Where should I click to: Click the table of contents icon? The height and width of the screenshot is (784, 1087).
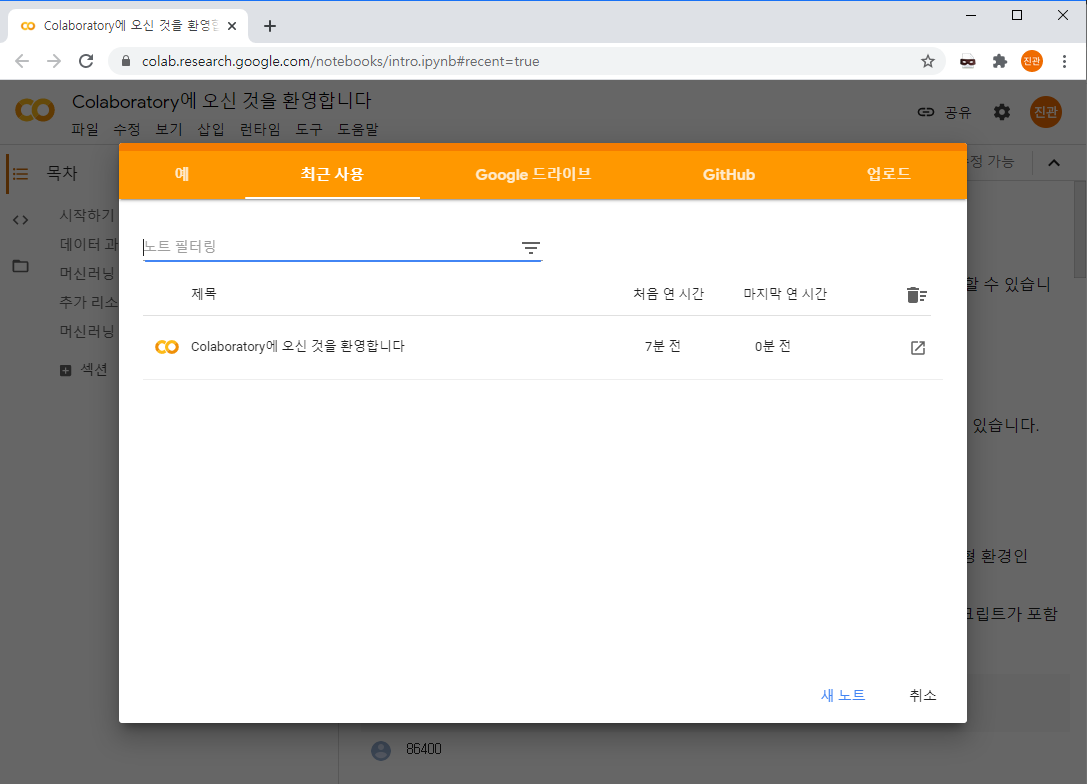(20, 173)
